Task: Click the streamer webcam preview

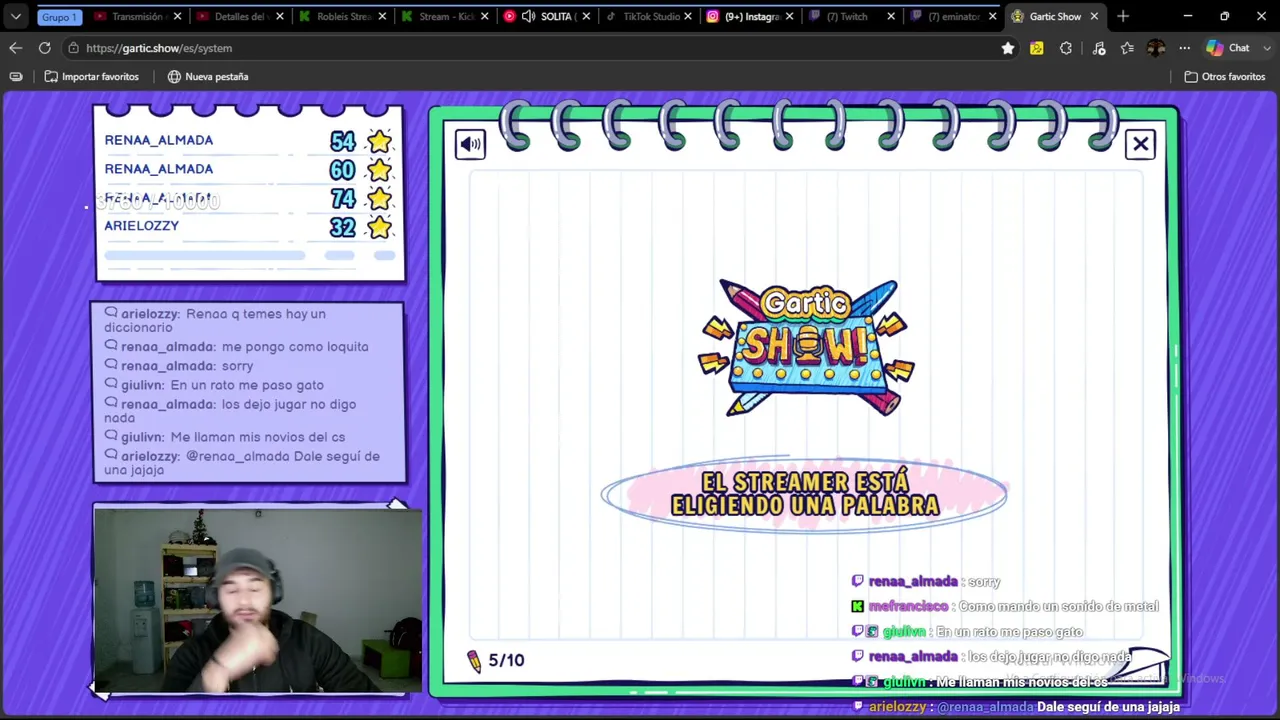Action: 258,600
